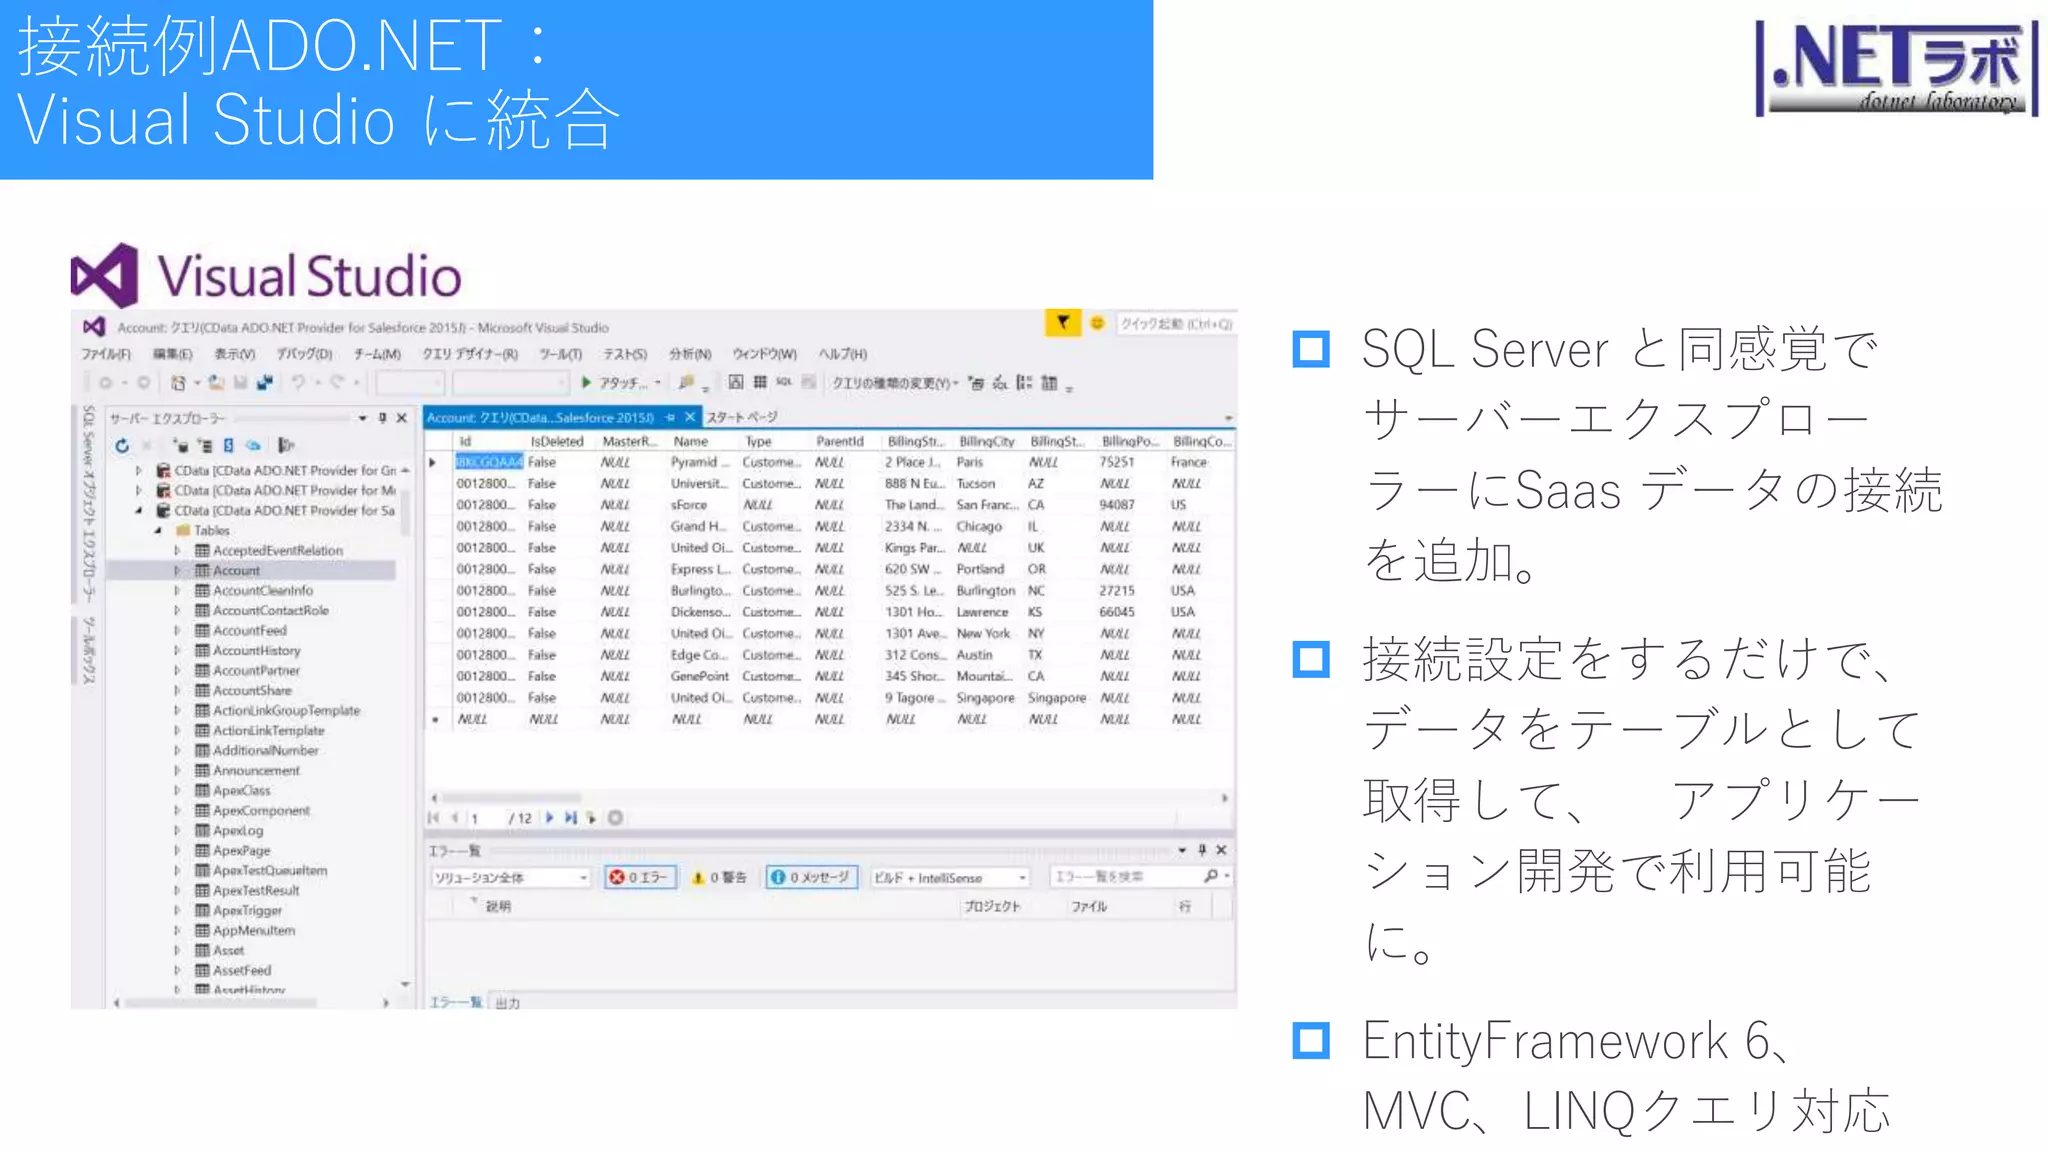This screenshot has width=2048, height=1152.
Task: Click the search magnifier in Error List
Action: pyautogui.click(x=1211, y=876)
